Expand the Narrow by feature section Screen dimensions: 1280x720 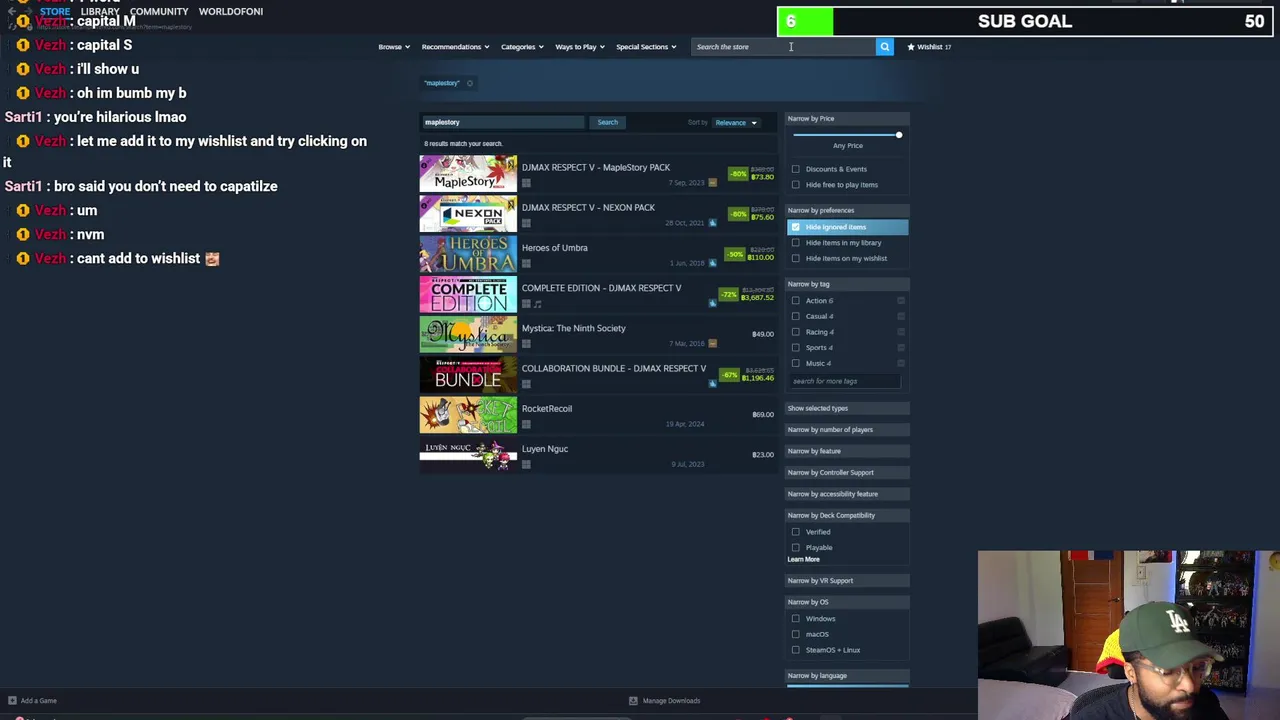pyautogui.click(x=847, y=451)
